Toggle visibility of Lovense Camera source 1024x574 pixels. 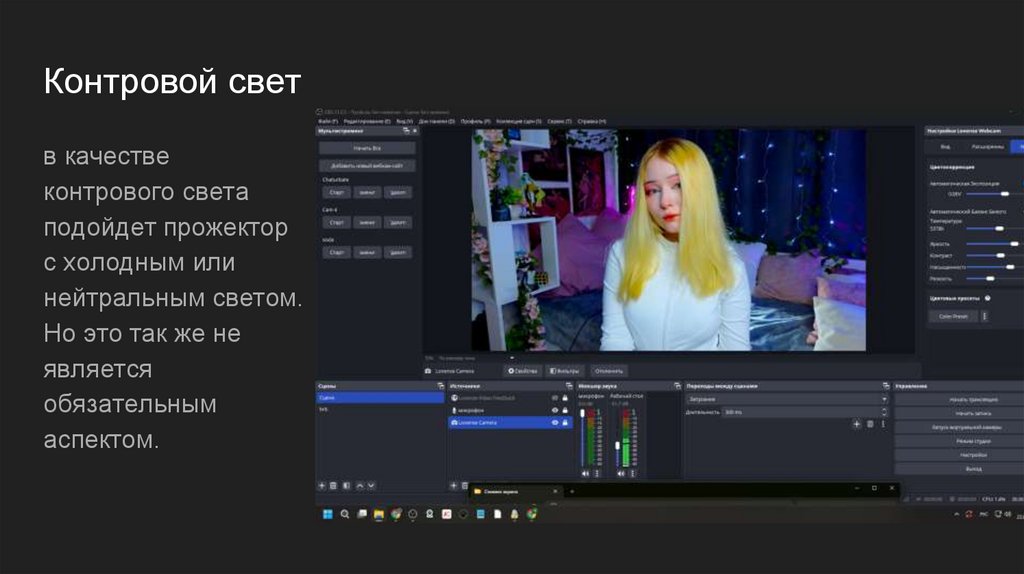pyautogui.click(x=555, y=423)
